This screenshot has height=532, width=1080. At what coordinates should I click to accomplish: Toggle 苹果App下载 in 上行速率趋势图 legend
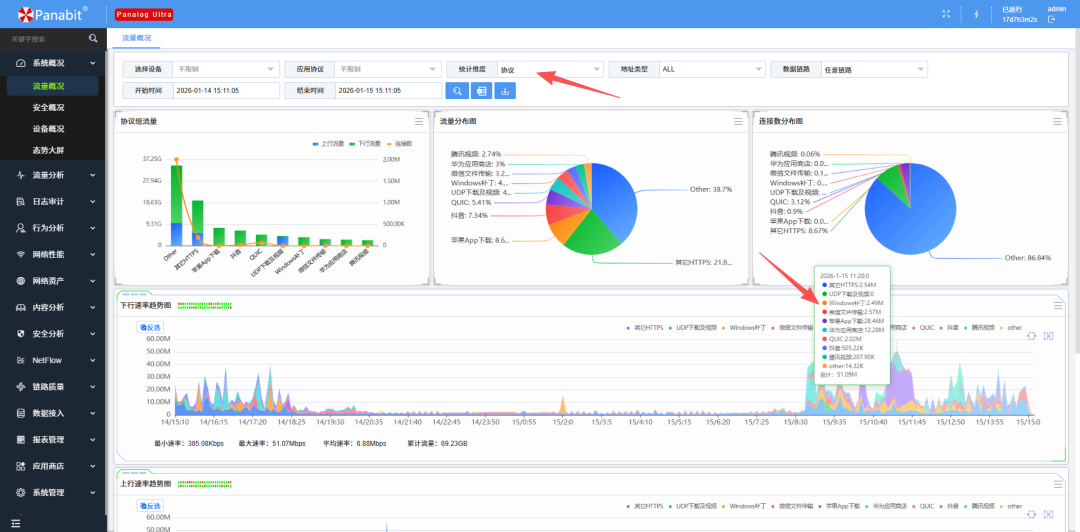(x=839, y=507)
